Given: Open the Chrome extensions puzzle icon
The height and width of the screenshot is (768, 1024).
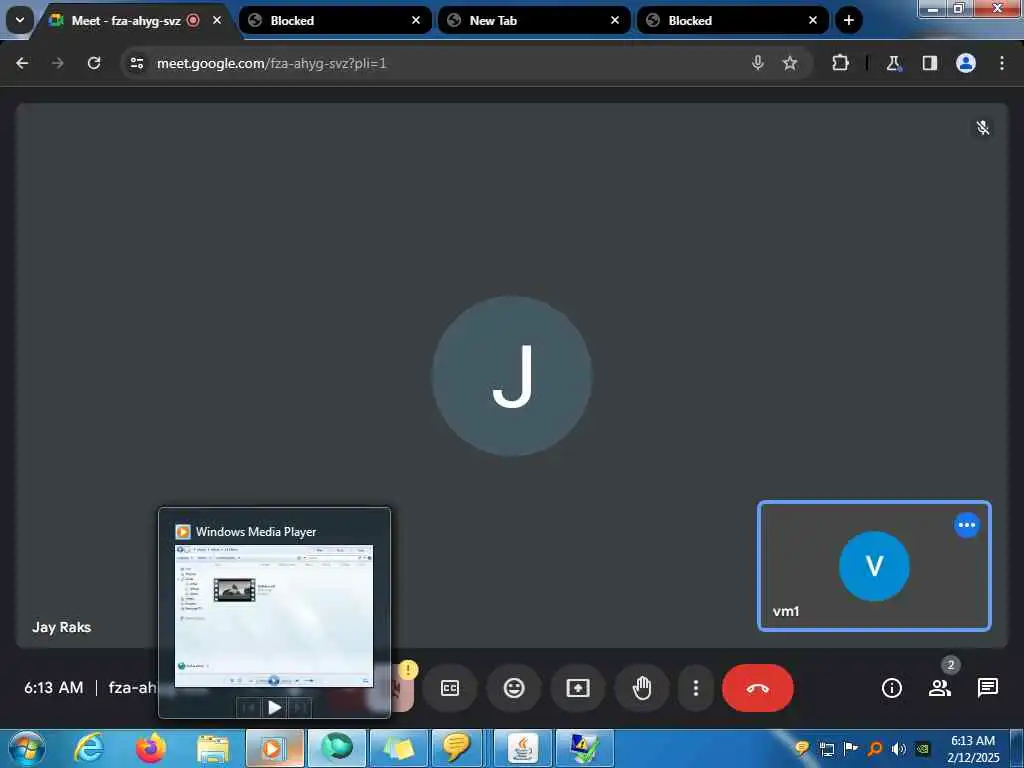Looking at the screenshot, I should pyautogui.click(x=840, y=63).
